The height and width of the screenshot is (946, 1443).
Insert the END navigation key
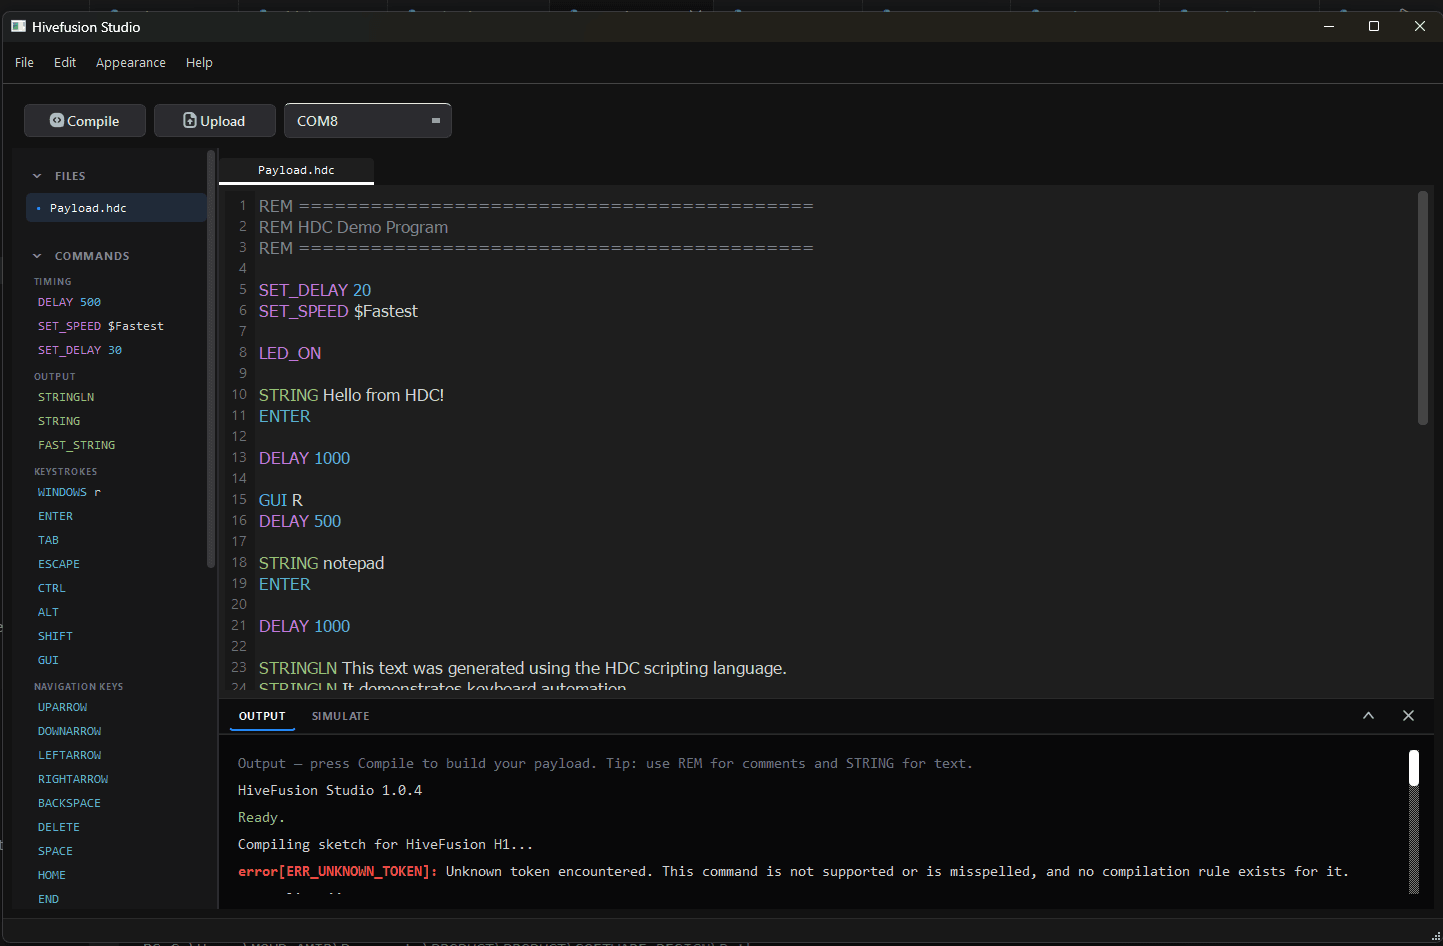pyautogui.click(x=48, y=899)
